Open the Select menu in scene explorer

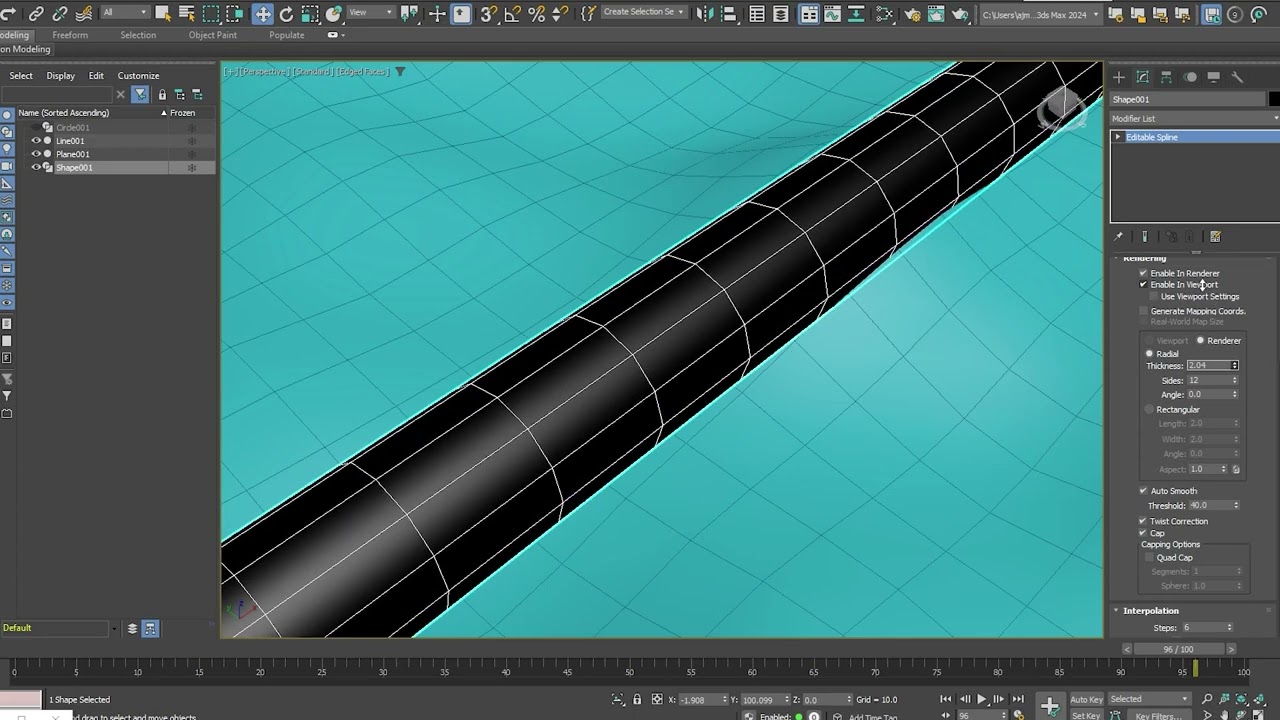(21, 76)
